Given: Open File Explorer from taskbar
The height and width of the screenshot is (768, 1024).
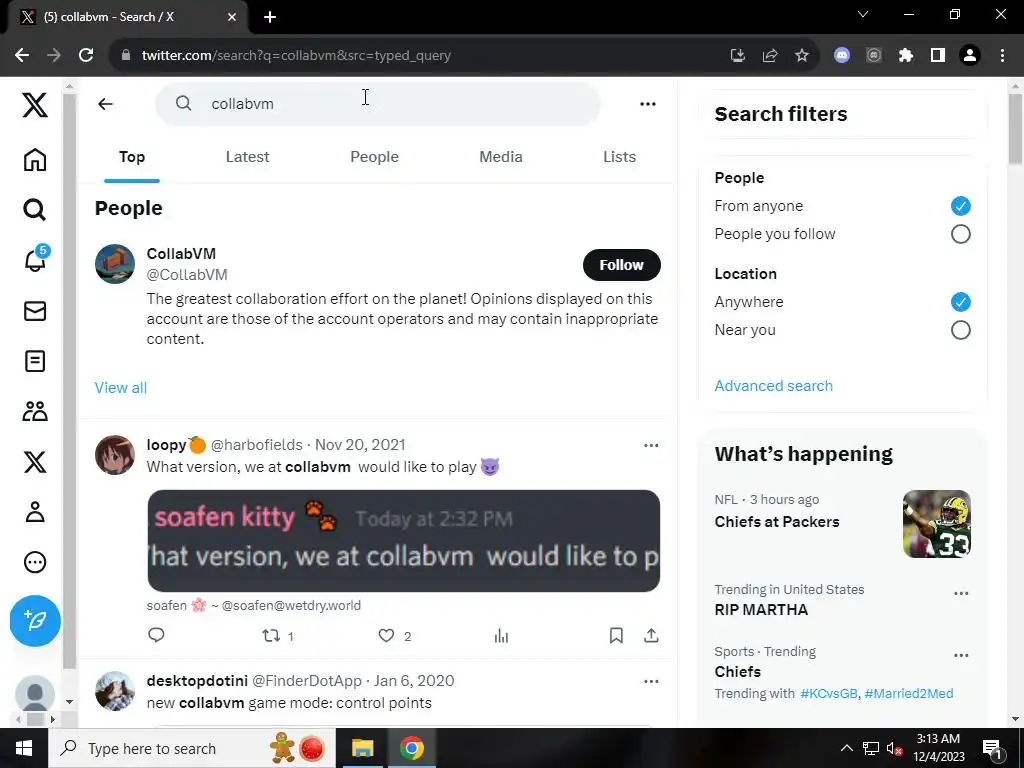Looking at the screenshot, I should pos(362,748).
